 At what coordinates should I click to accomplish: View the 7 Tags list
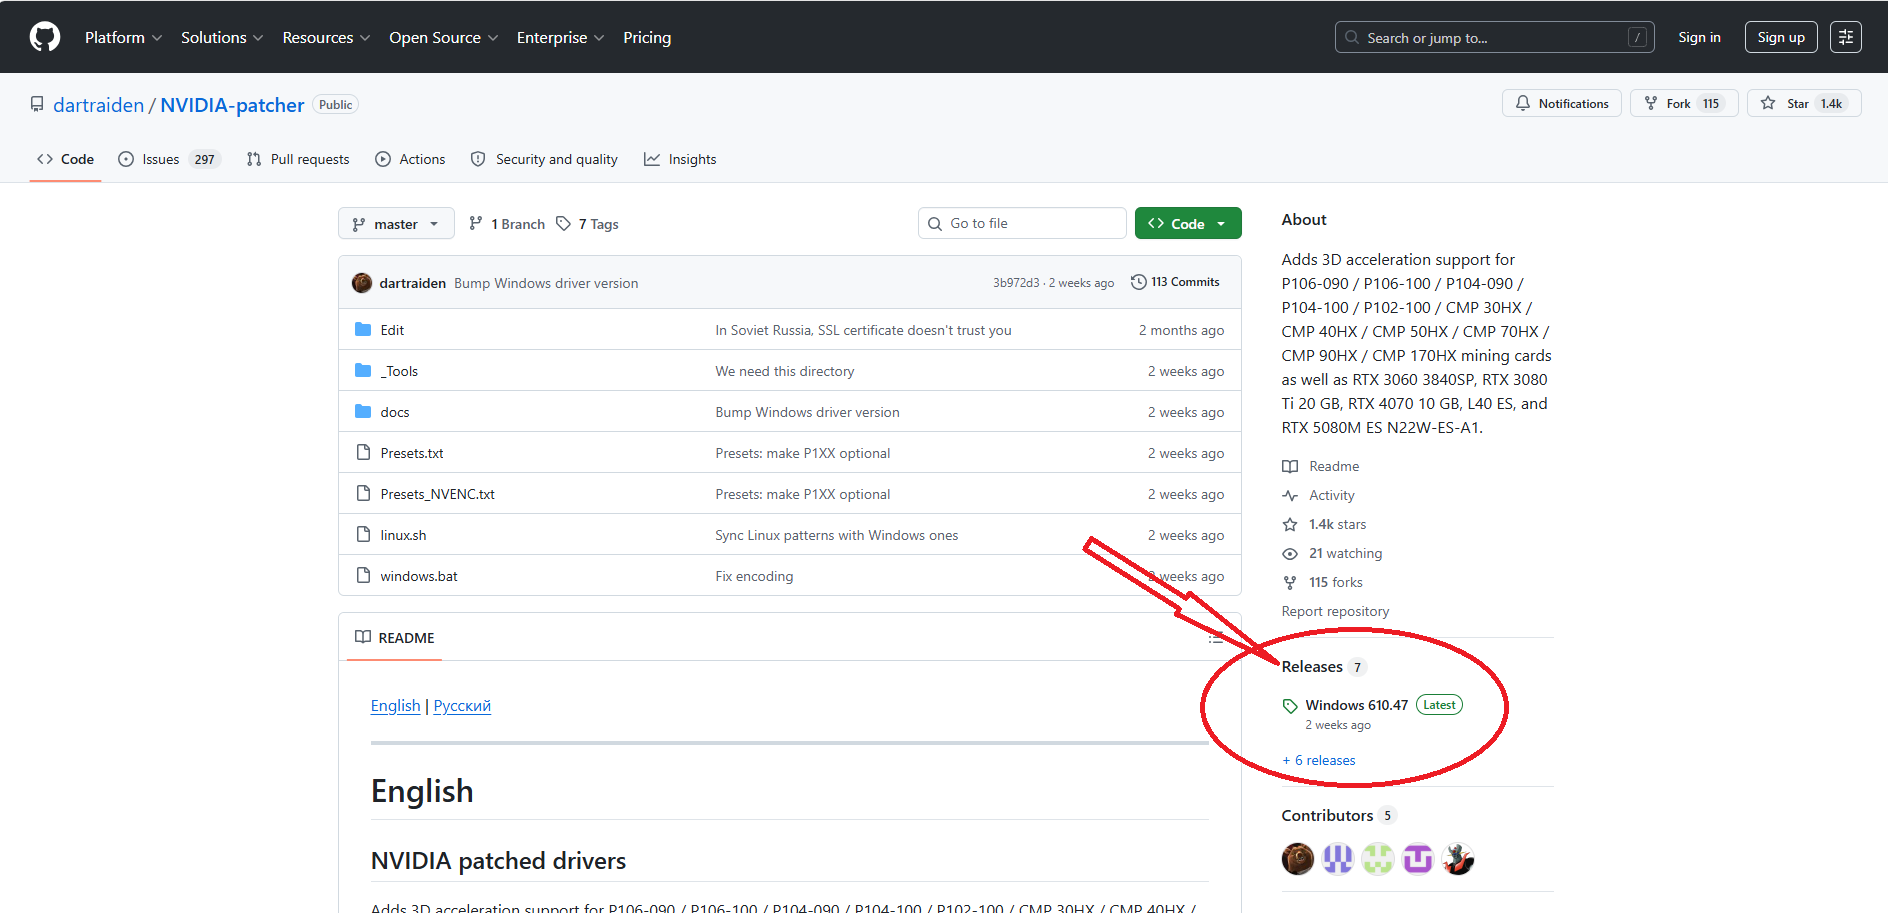(x=588, y=223)
